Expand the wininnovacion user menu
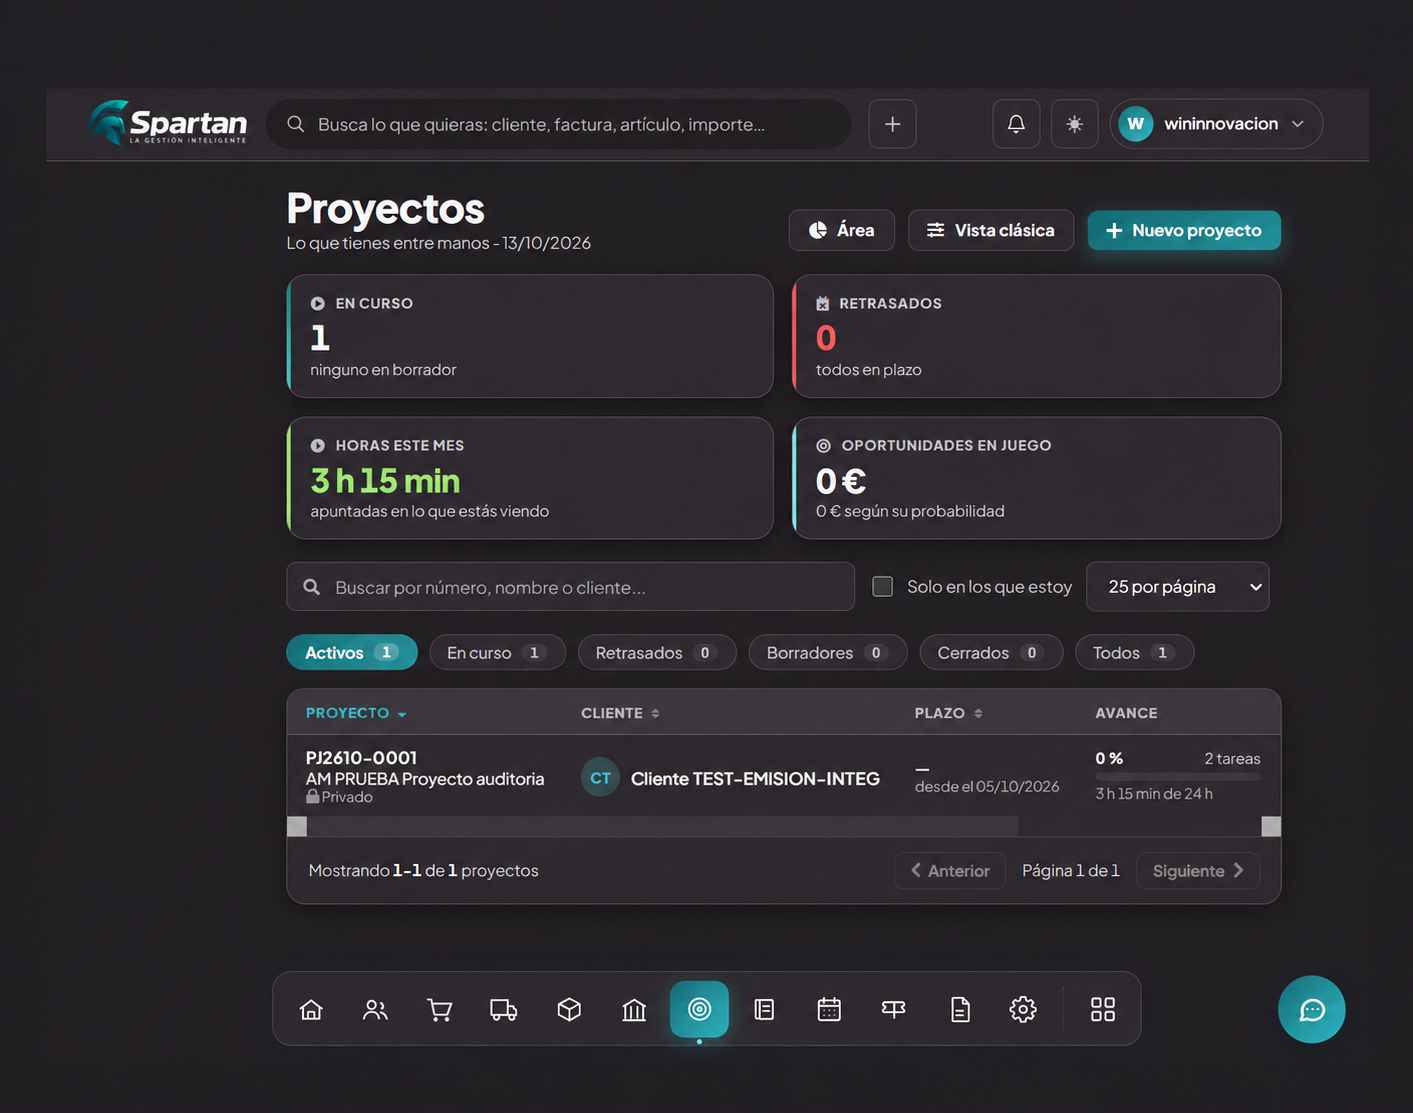 click(1216, 124)
